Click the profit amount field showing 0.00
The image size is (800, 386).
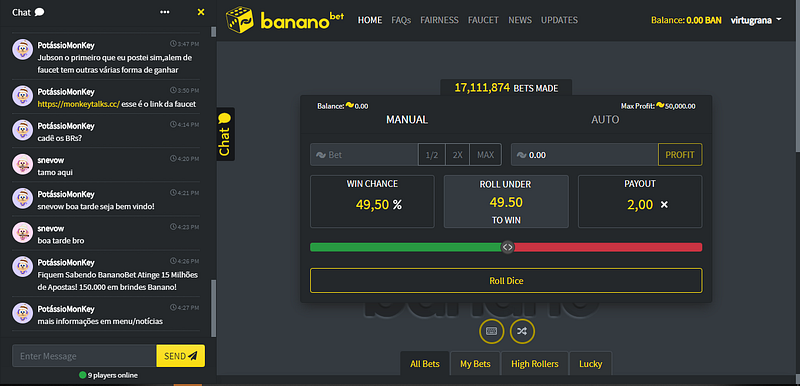pyautogui.click(x=585, y=155)
